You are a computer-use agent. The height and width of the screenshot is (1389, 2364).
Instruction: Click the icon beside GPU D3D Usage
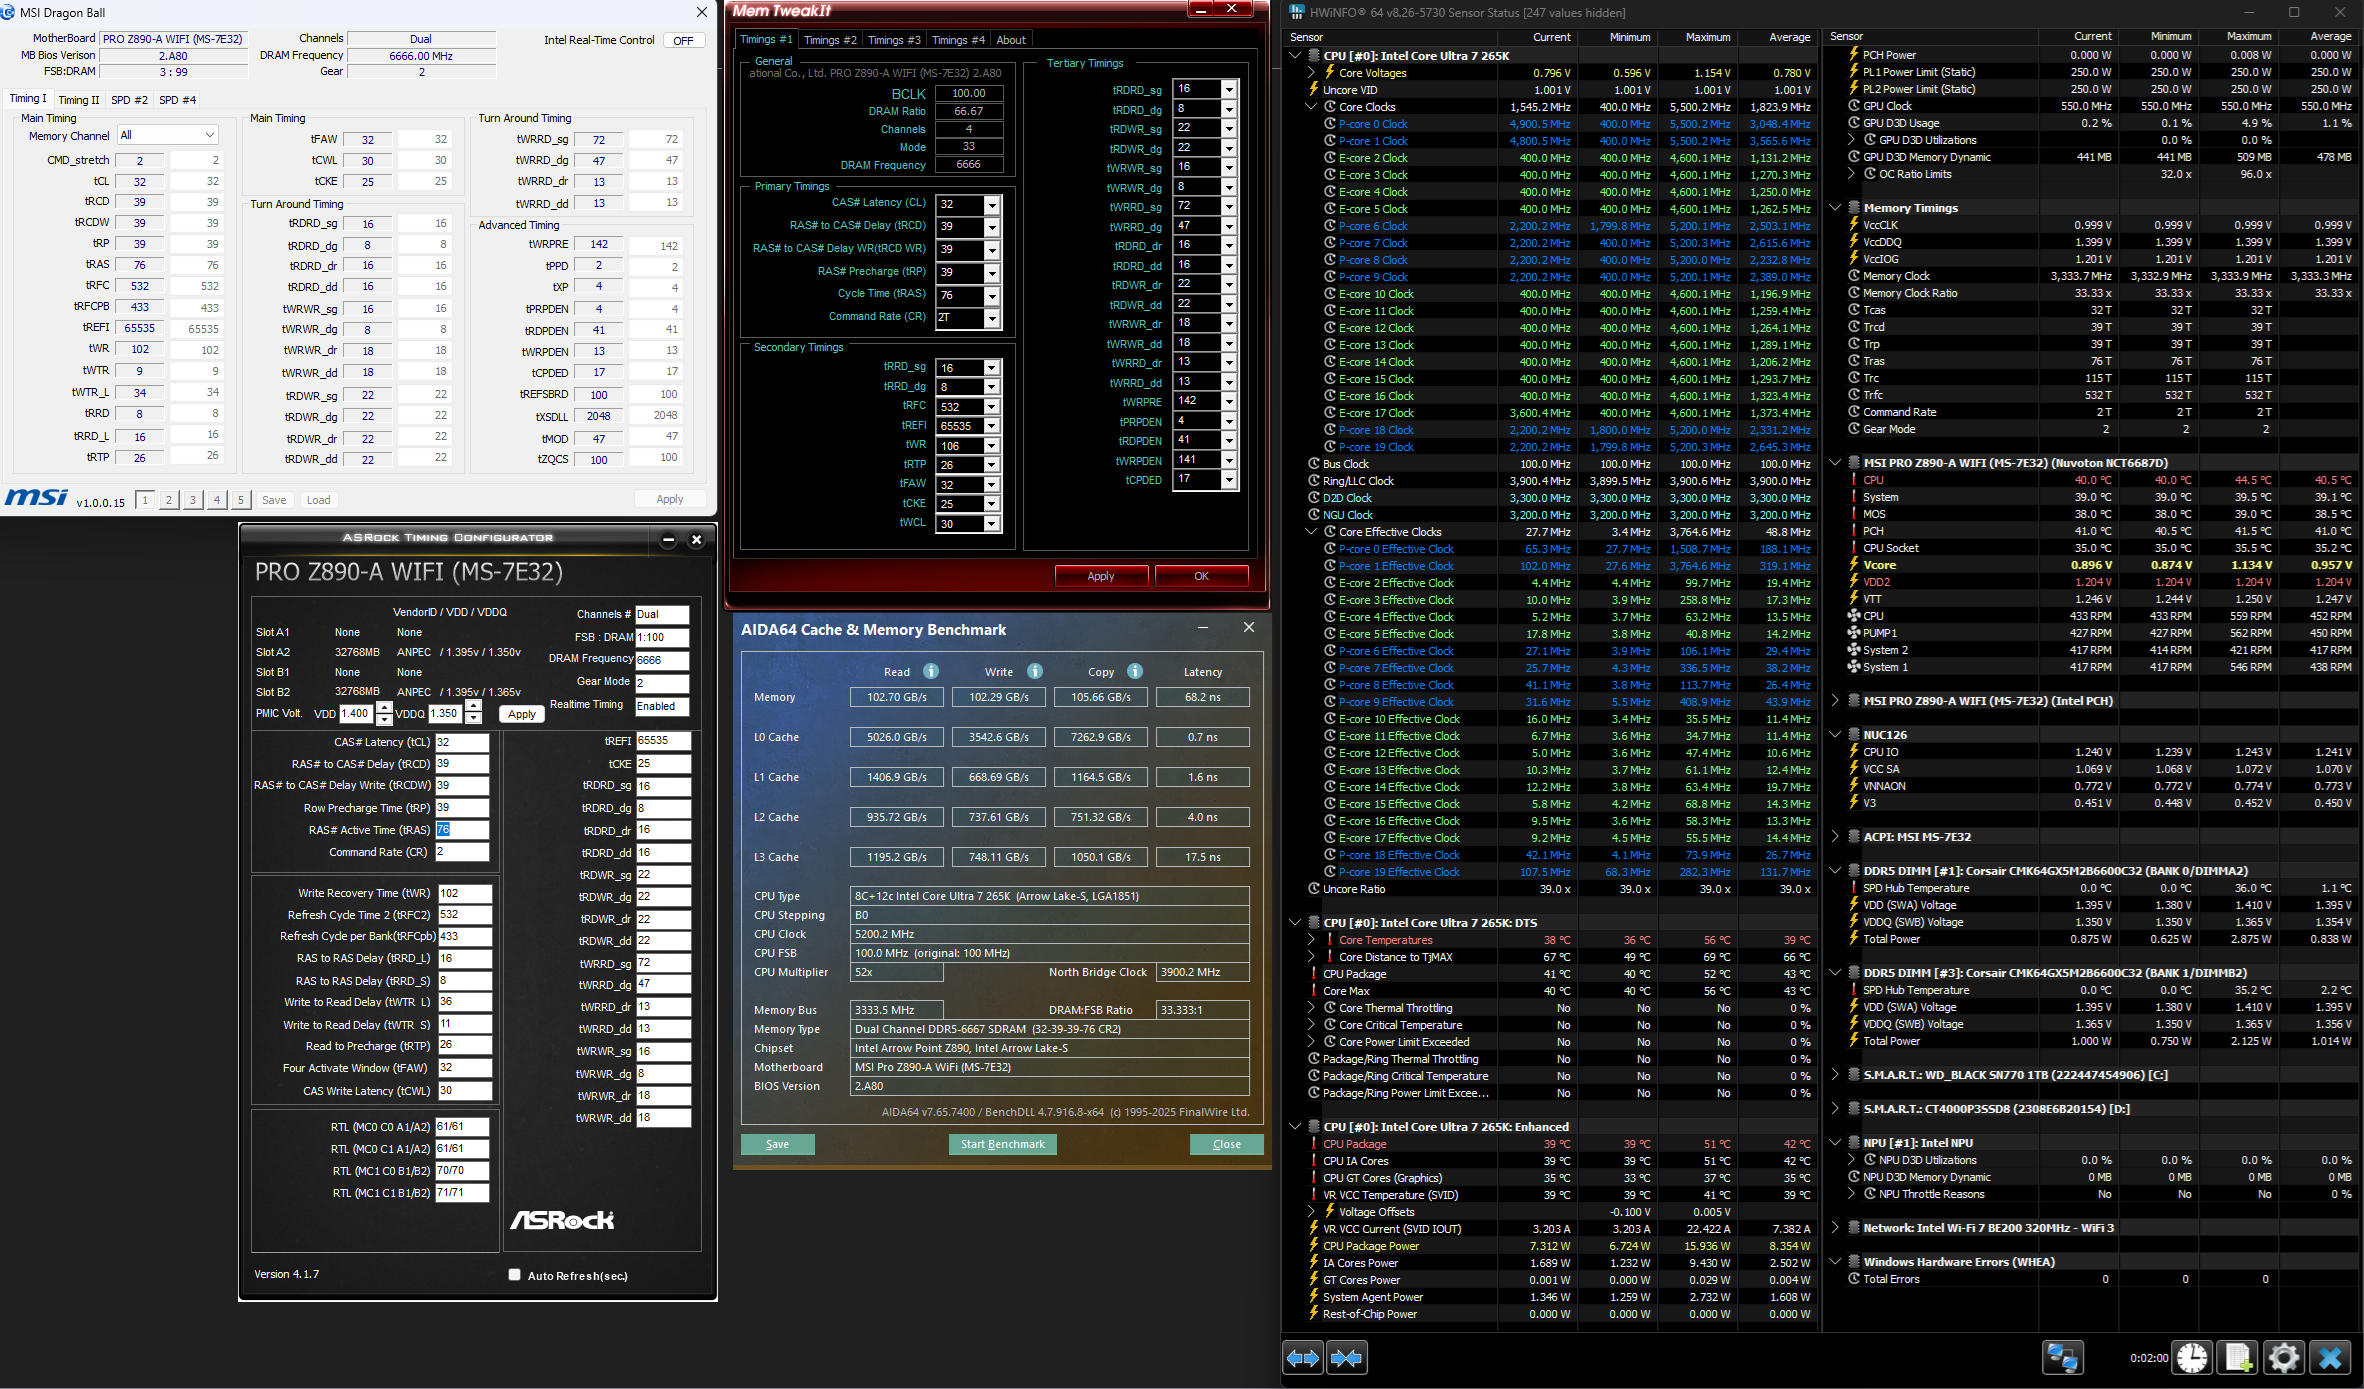click(x=1854, y=123)
